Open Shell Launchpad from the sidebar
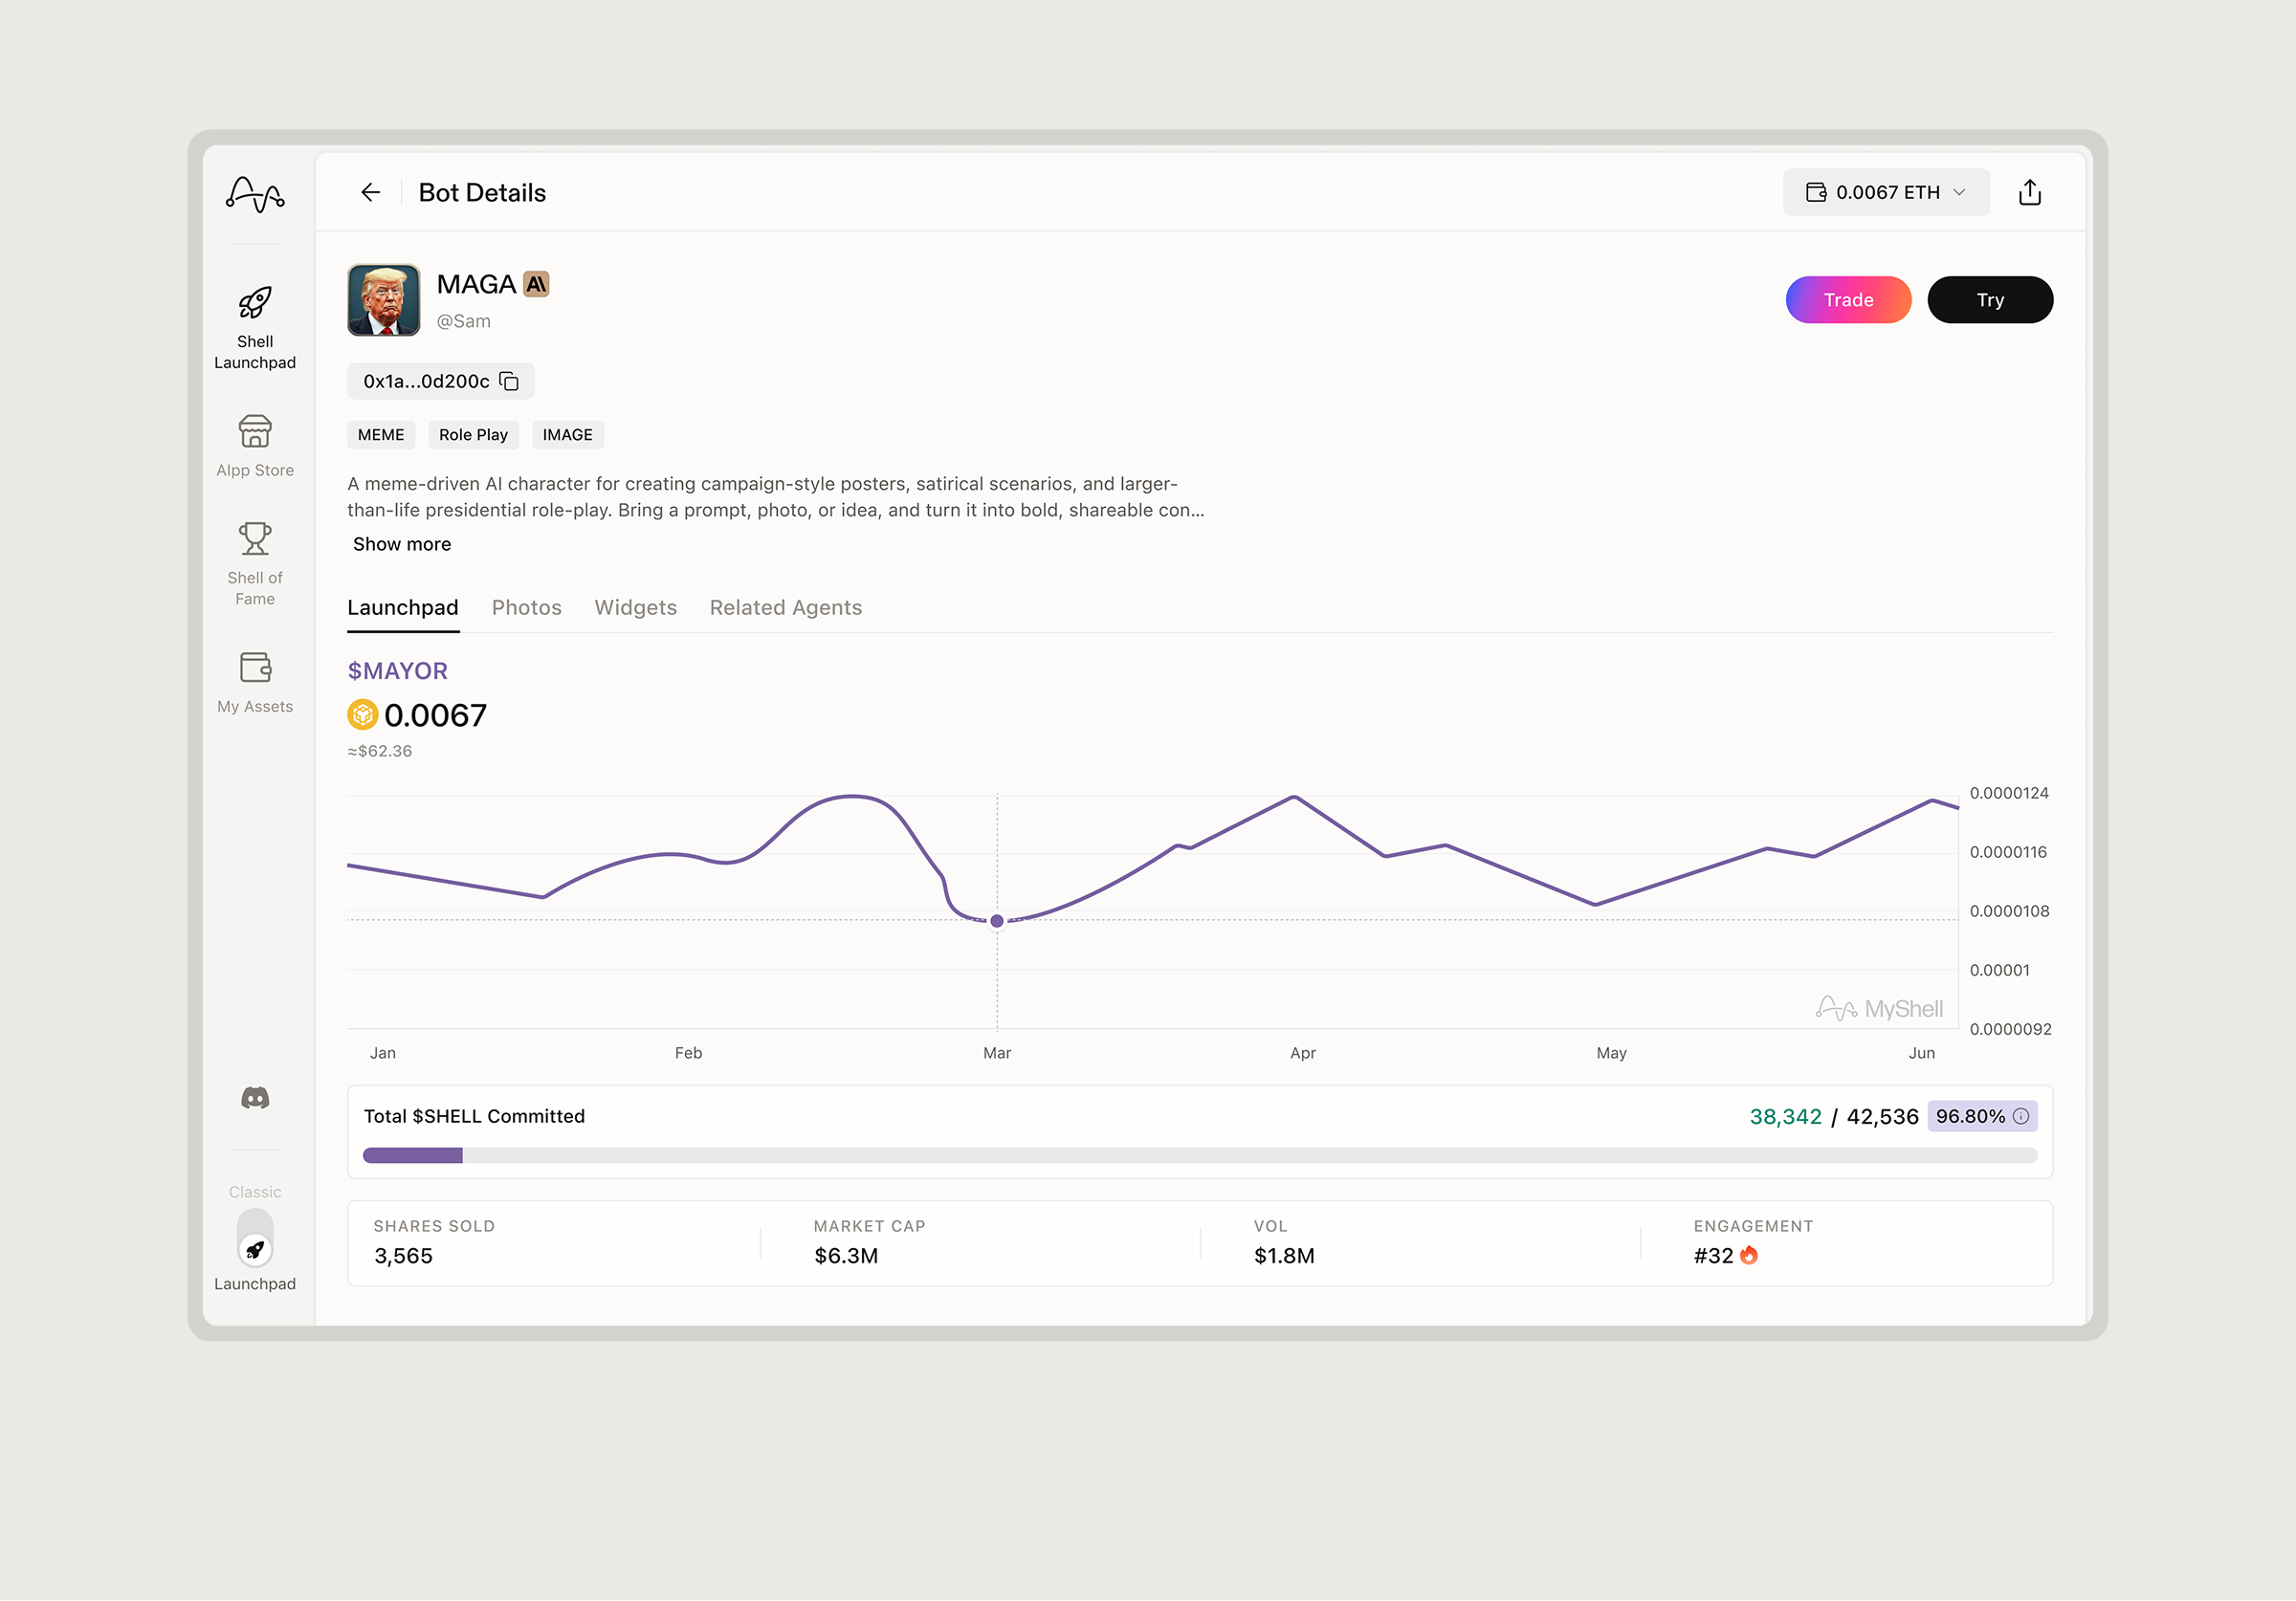Image resolution: width=2296 pixels, height=1601 pixels. [x=255, y=328]
